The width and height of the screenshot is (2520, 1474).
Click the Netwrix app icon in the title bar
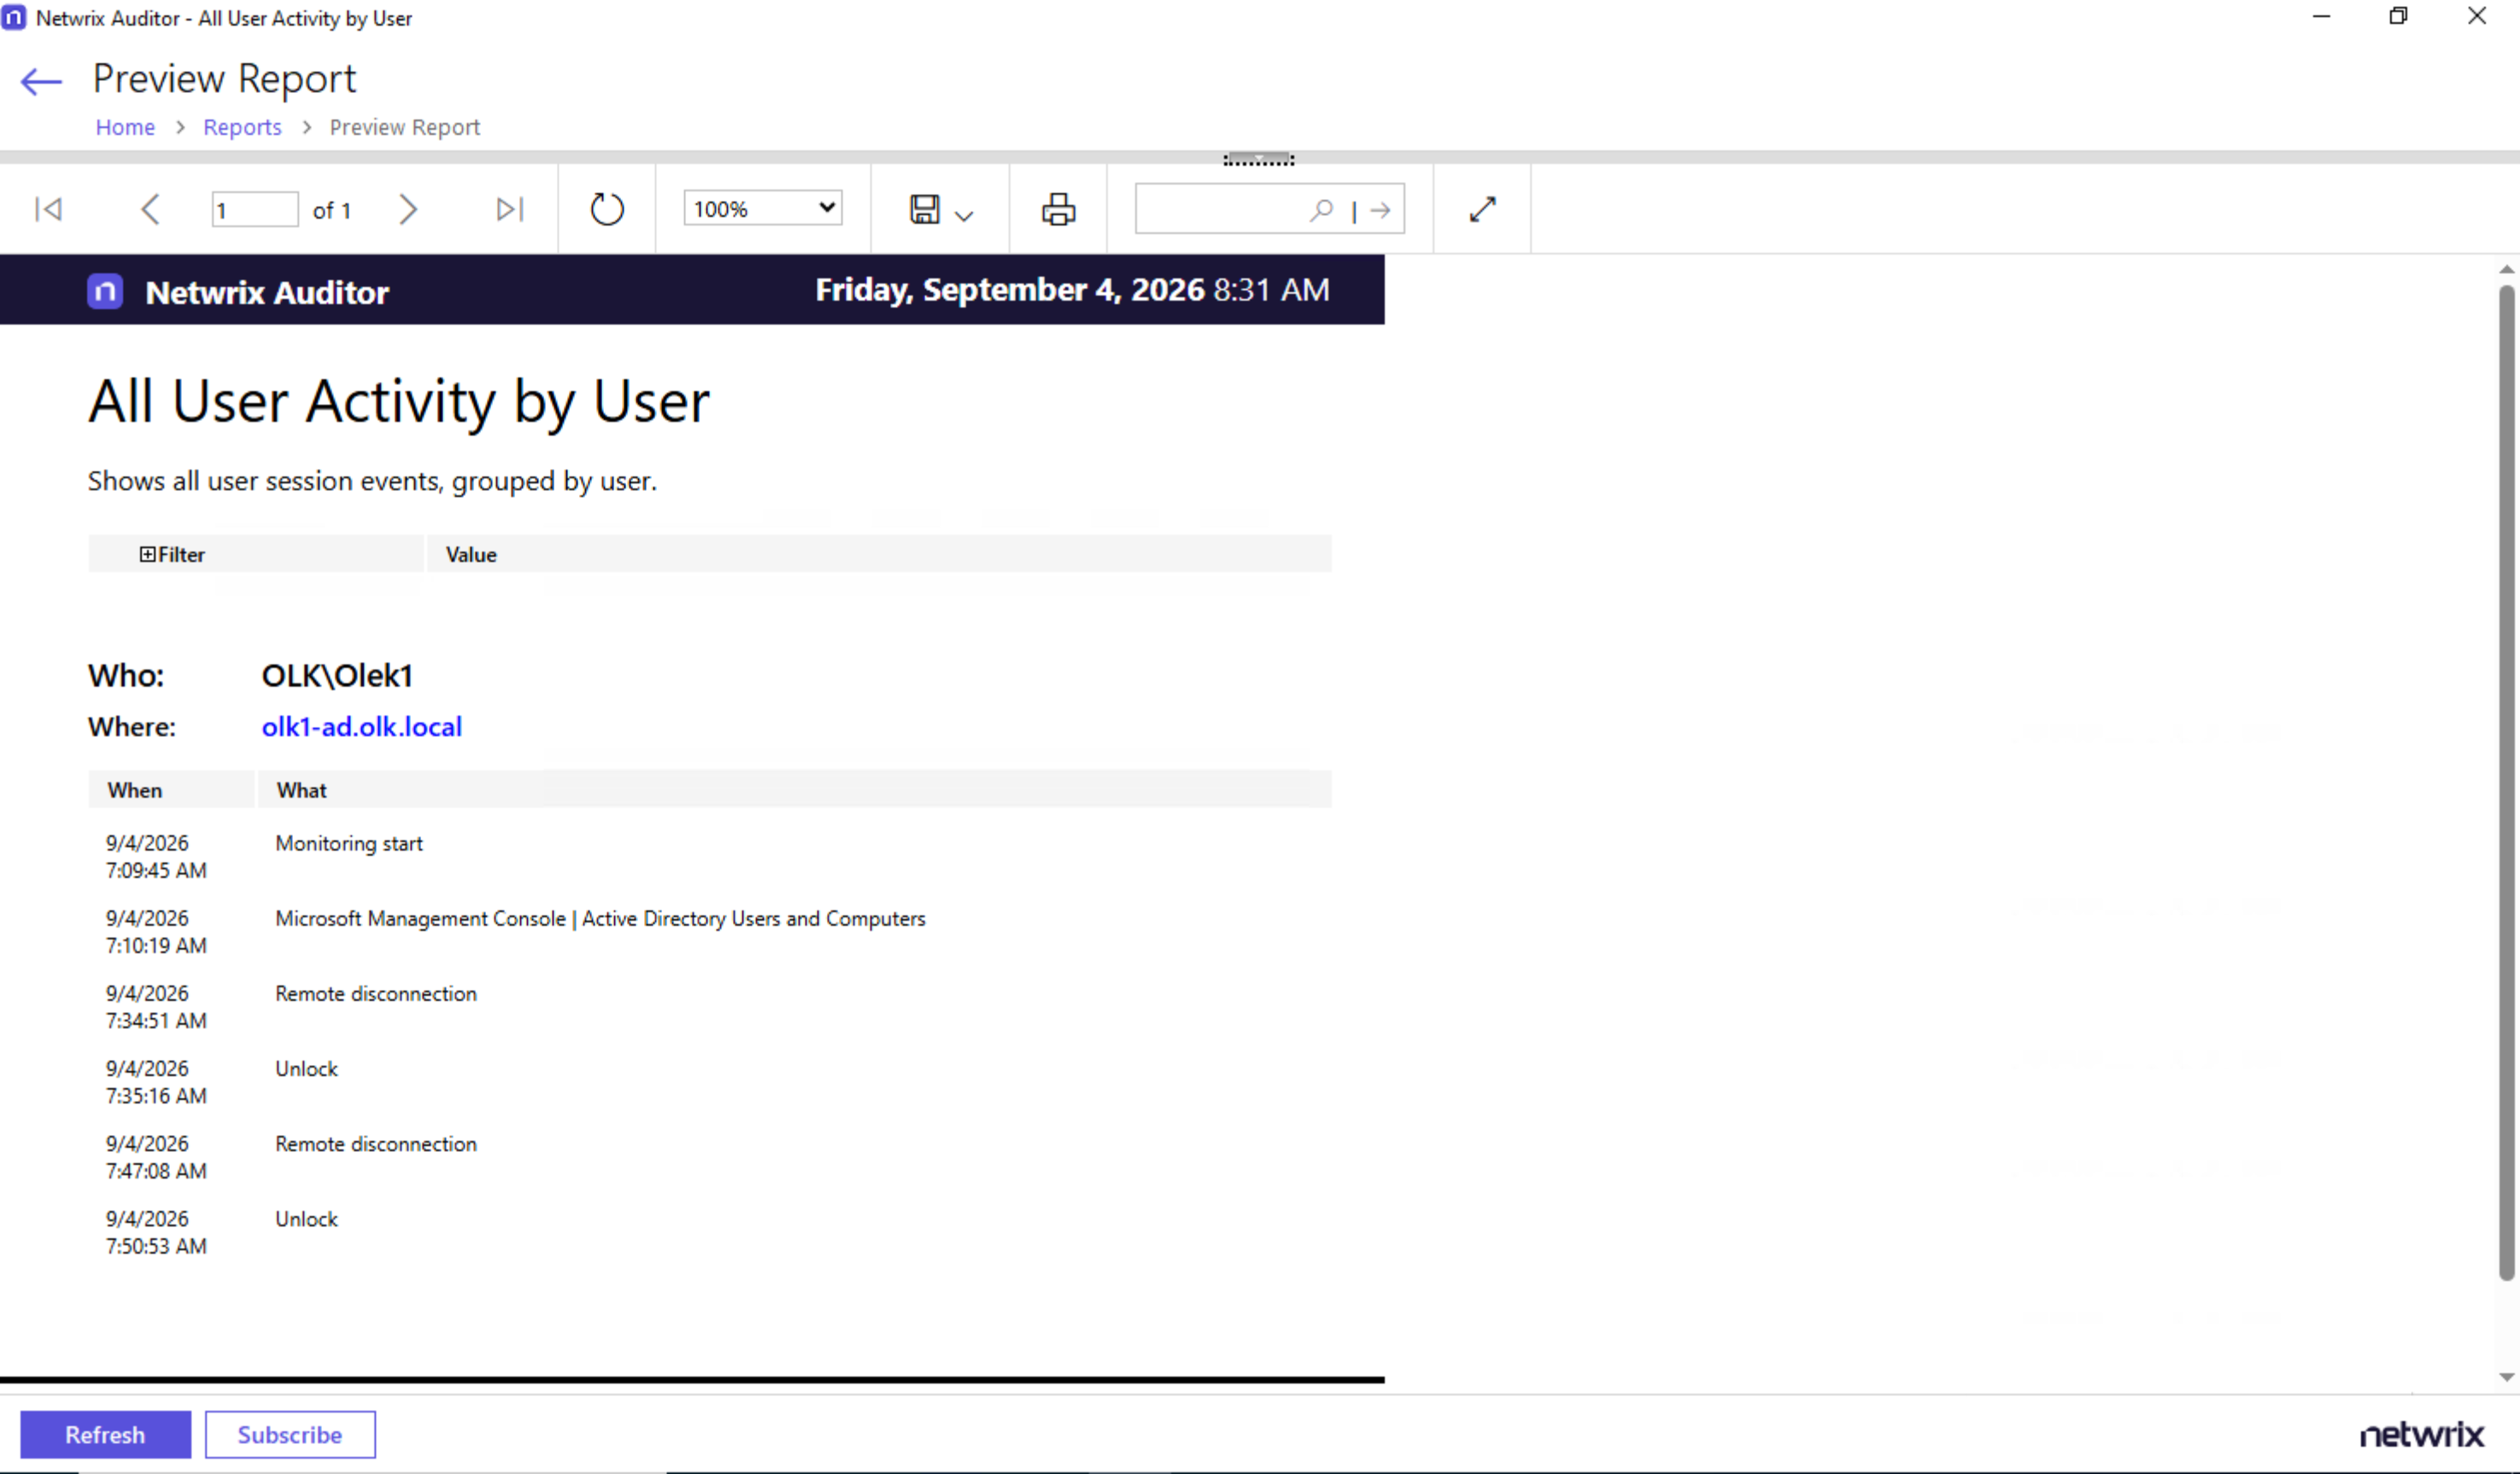click(x=14, y=17)
